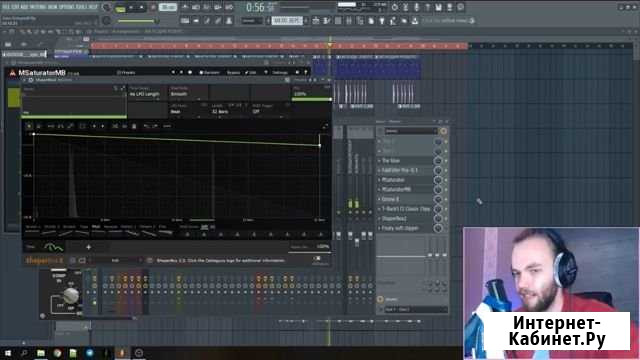This screenshot has height=360, width=640.
Task: Open Windows Start menu
Action: click(8, 353)
